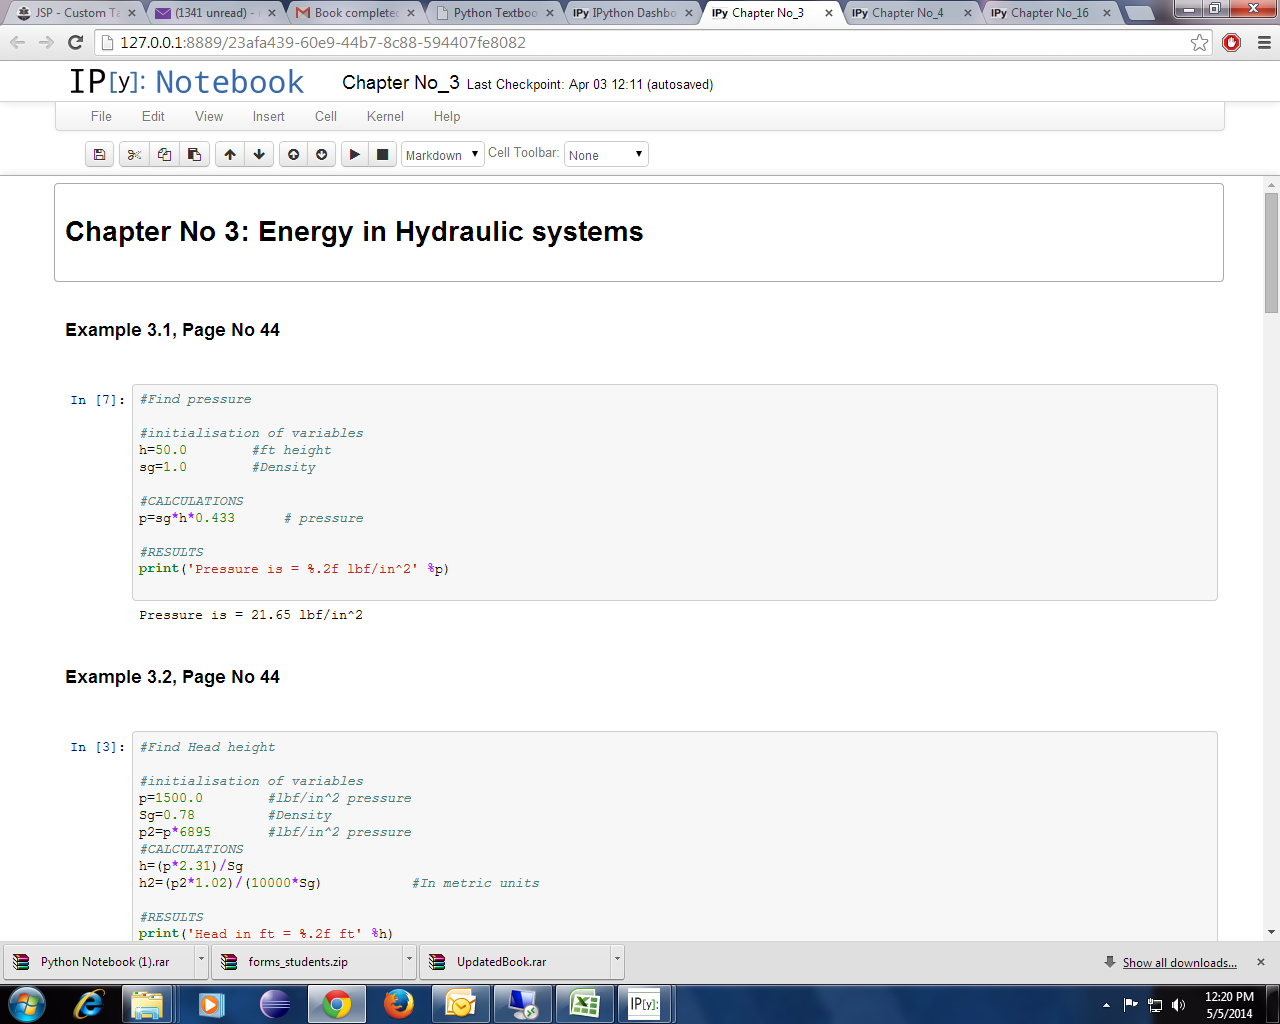Bookmark the page with the star icon
This screenshot has height=1024, width=1280.
tap(1199, 43)
